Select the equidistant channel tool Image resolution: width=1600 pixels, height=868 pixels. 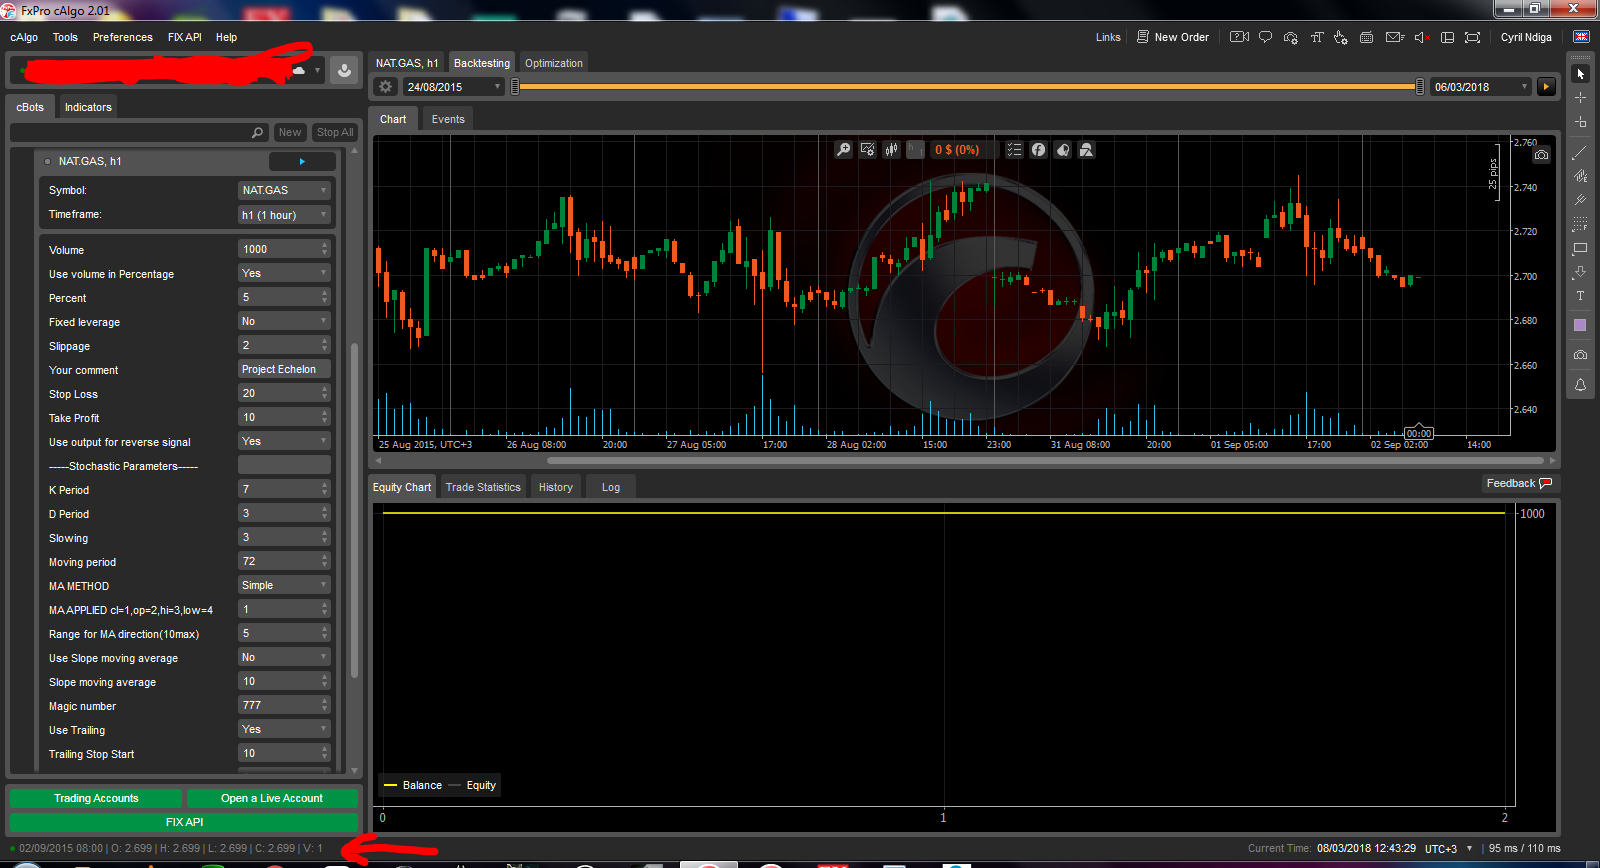tap(1580, 176)
